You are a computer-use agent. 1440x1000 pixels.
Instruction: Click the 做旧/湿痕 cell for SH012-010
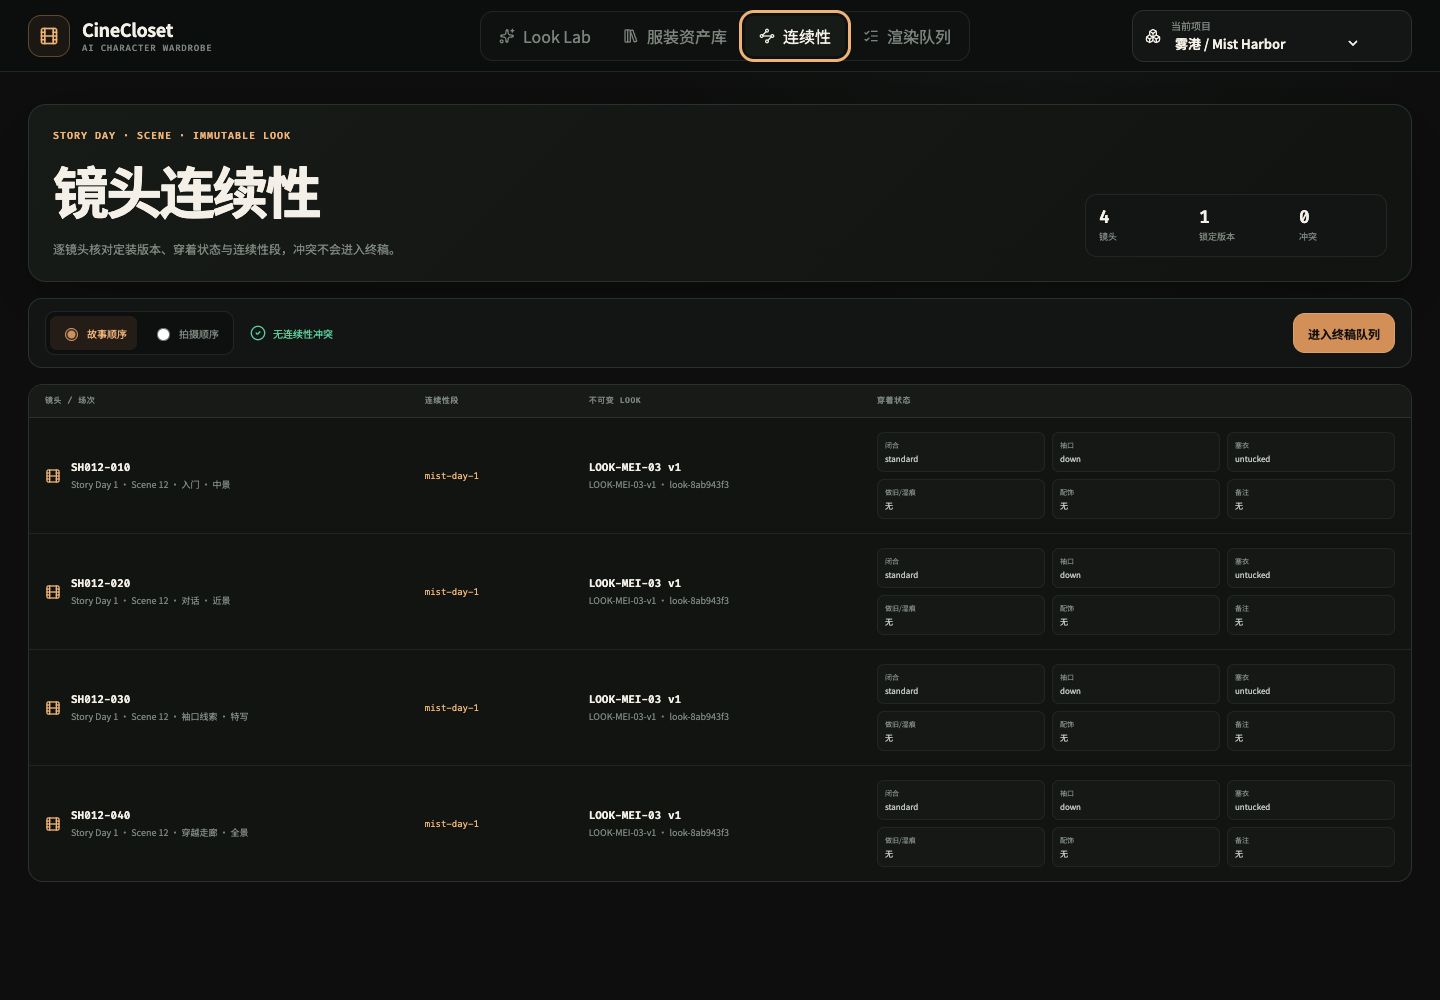tap(960, 499)
